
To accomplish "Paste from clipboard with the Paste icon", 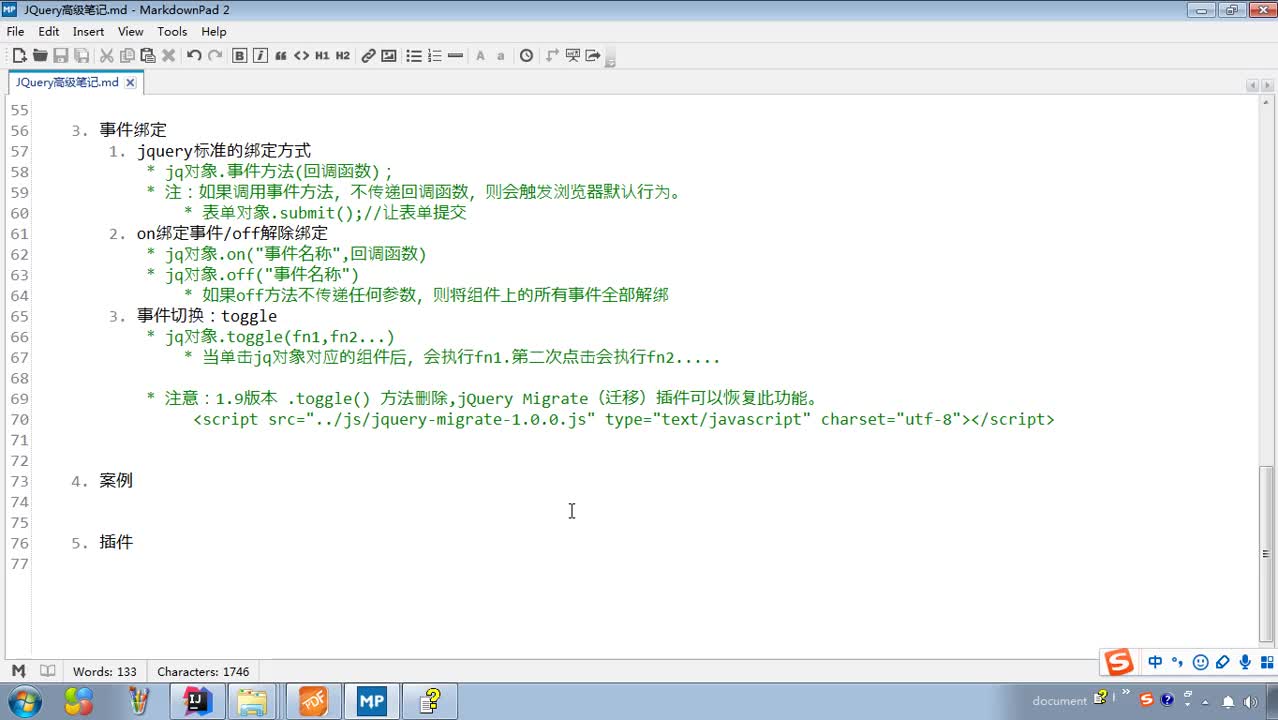I will coord(148,56).
